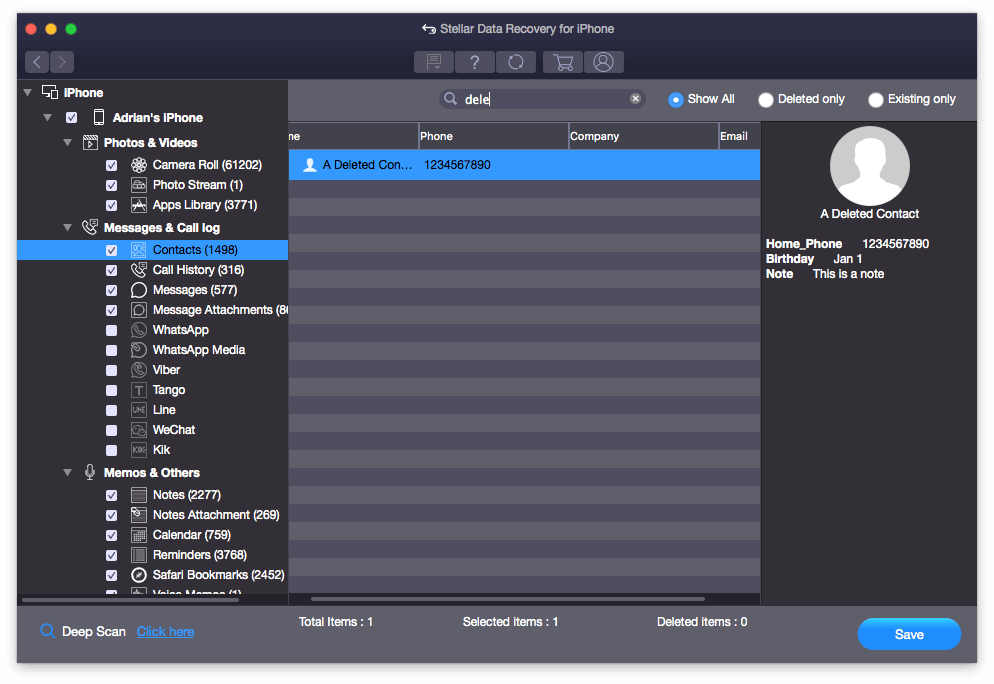Viewport: 994px width, 684px height.
Task: Open the shopping cart purchase icon
Action: [563, 62]
